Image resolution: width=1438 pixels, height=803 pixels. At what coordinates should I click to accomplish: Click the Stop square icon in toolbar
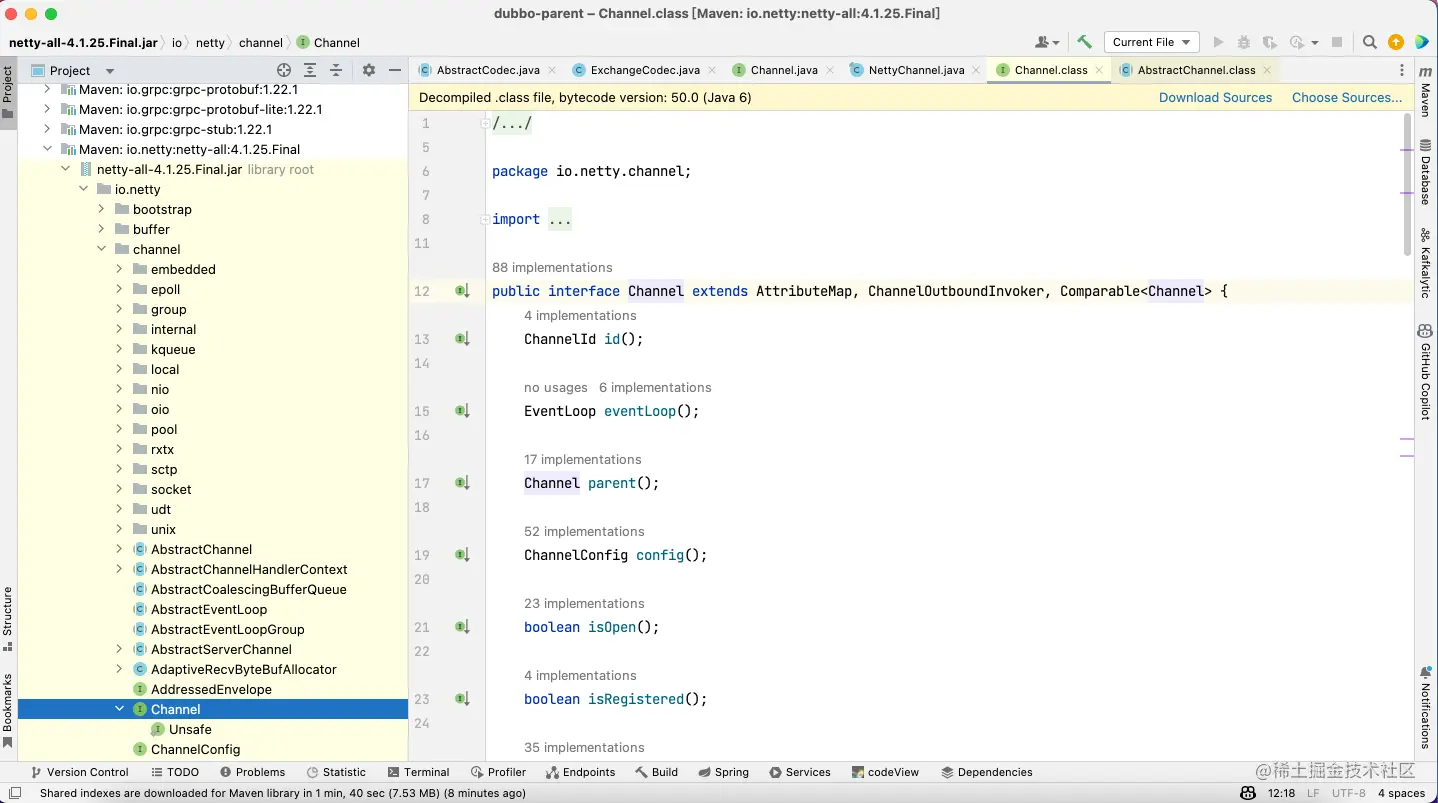click(1337, 42)
